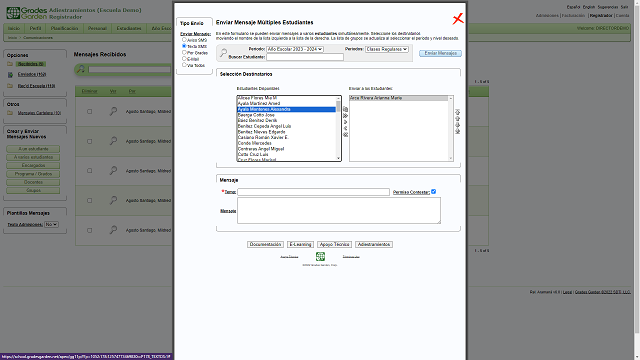
Task: Check the second message row checkbox
Action: pyautogui.click(x=89, y=141)
